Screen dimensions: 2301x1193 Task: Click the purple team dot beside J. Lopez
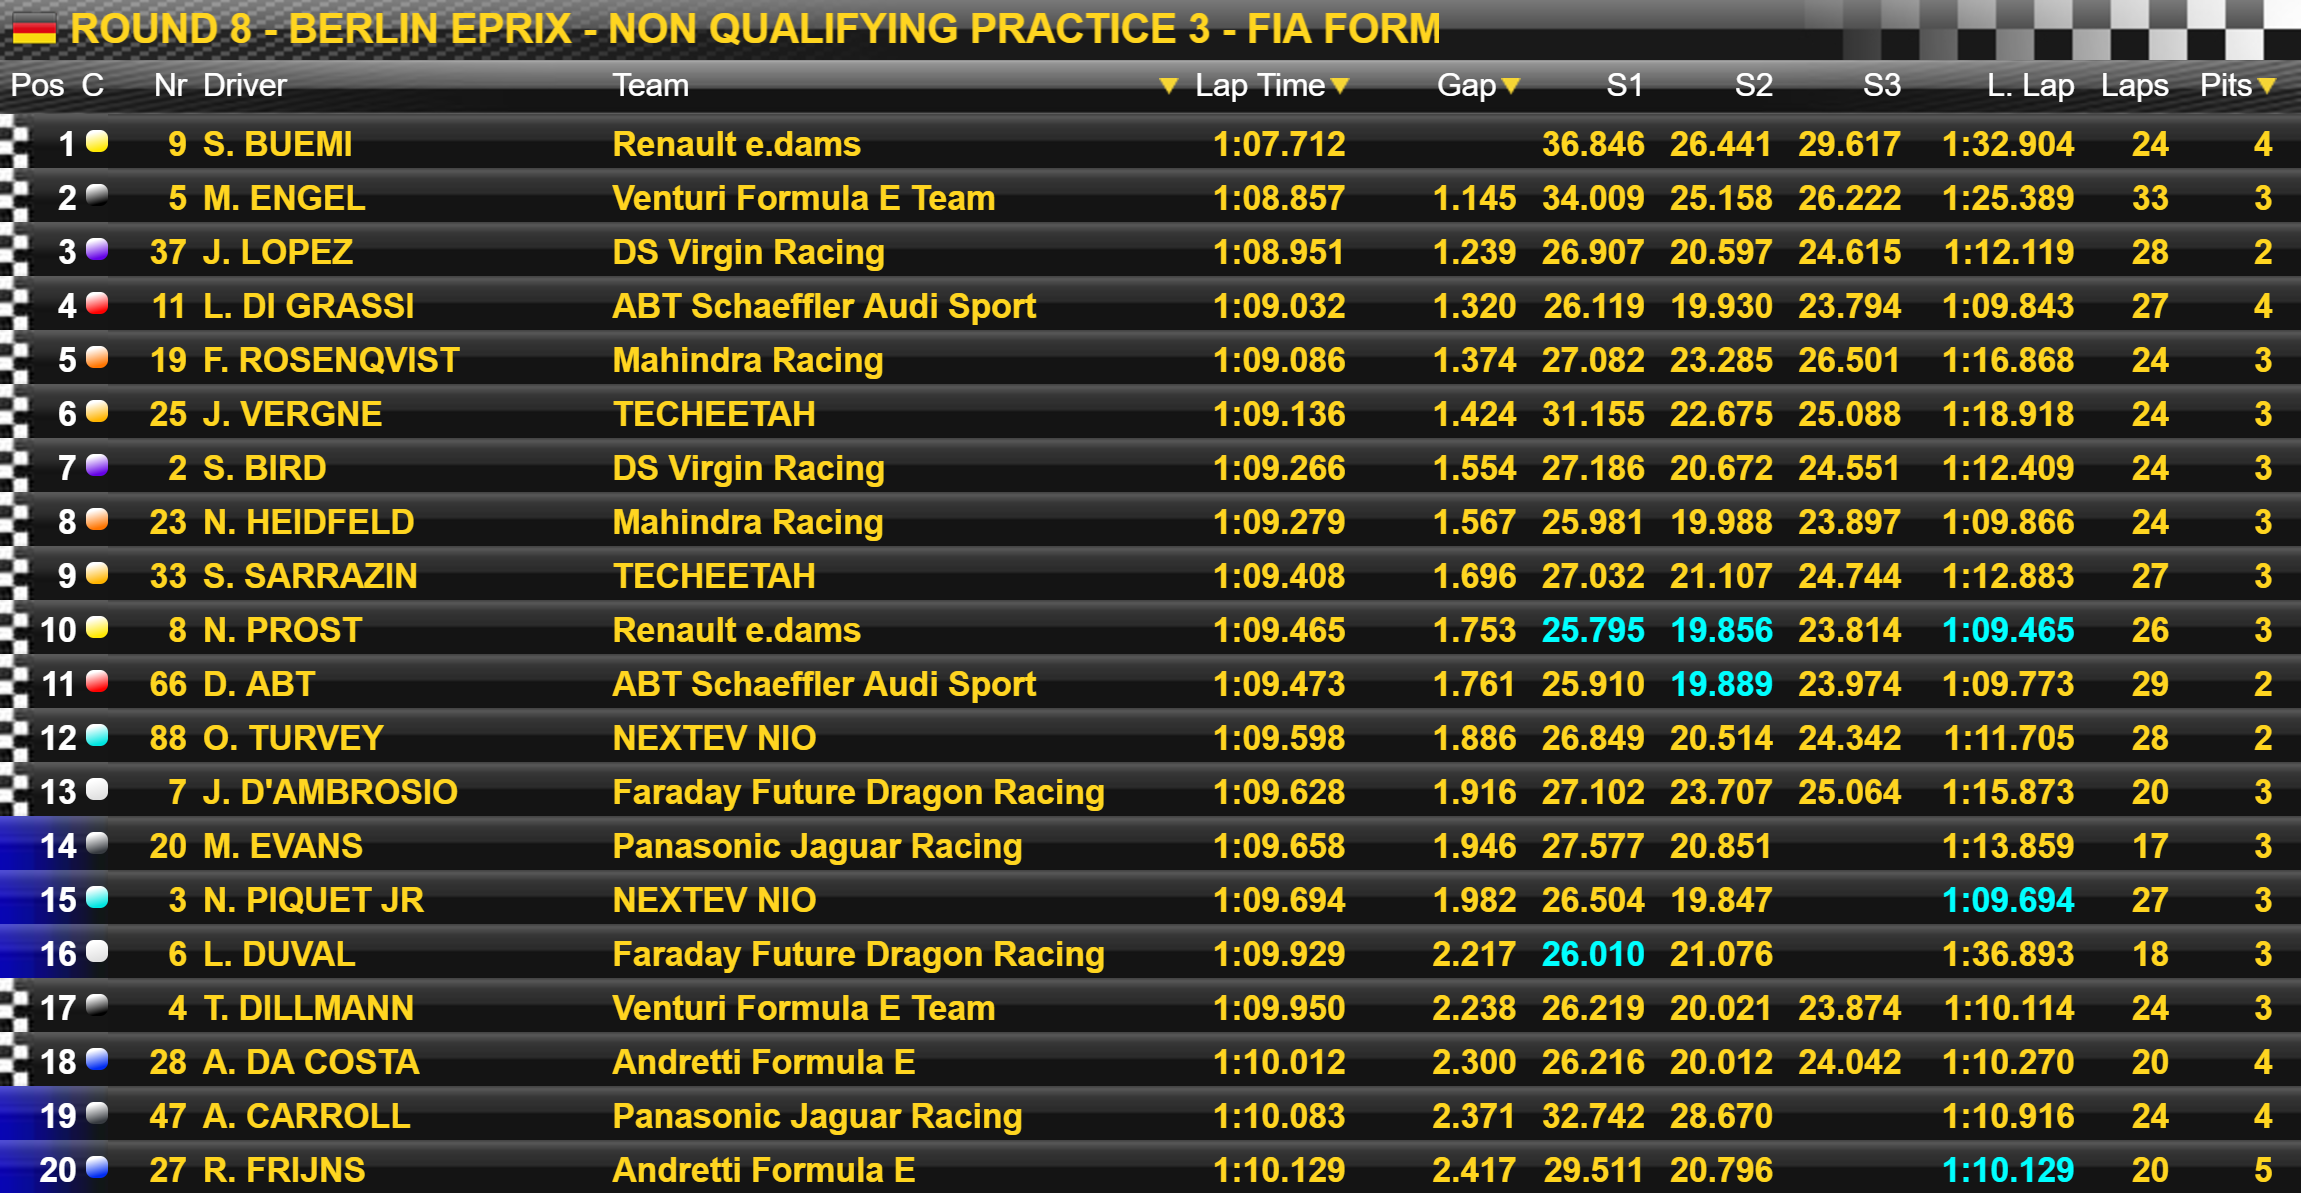[x=97, y=249]
